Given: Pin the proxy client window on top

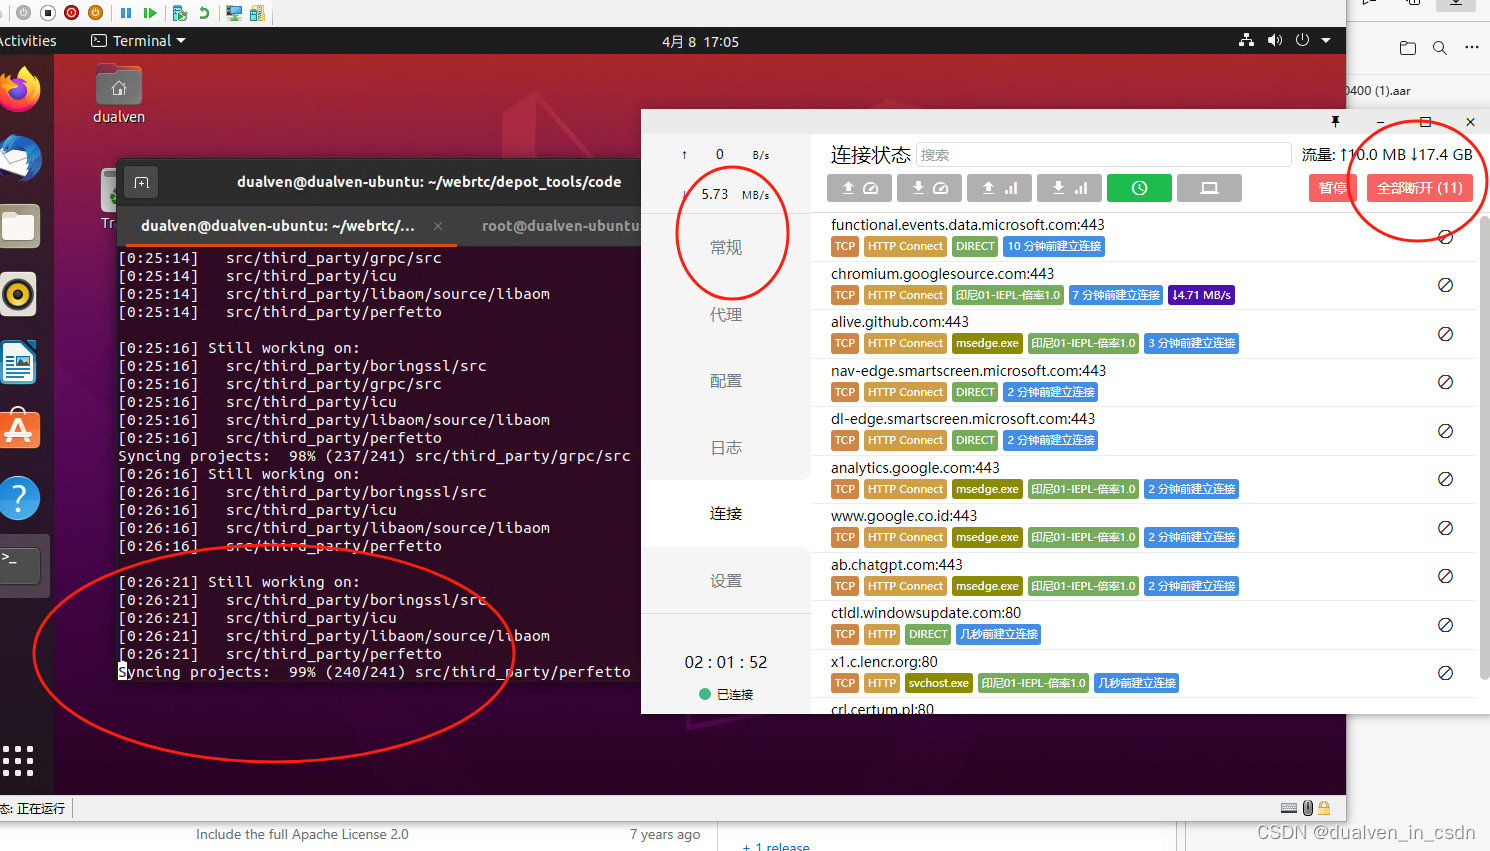Looking at the screenshot, I should point(1335,121).
